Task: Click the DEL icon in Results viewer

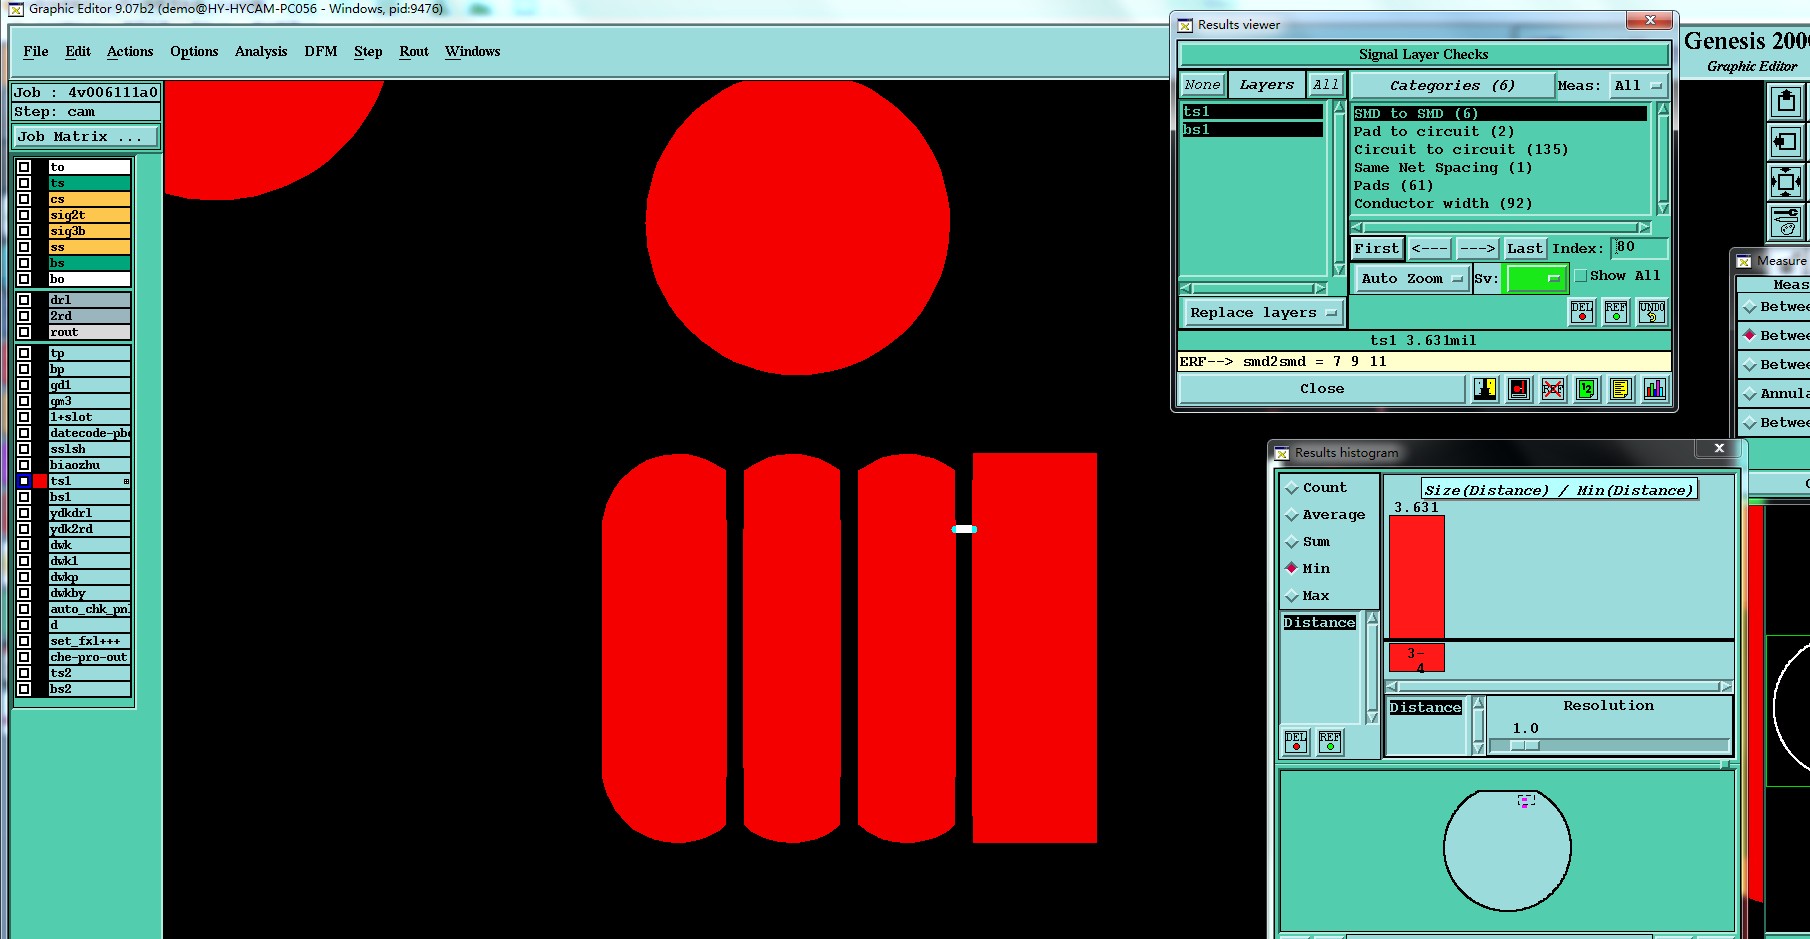Action: click(1582, 312)
